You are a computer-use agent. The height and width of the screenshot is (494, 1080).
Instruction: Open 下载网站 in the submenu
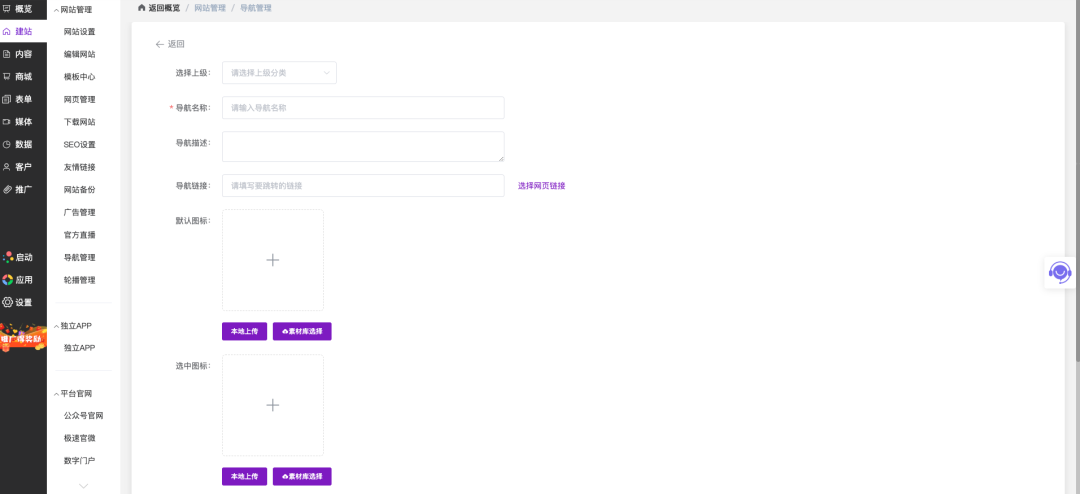[79, 122]
